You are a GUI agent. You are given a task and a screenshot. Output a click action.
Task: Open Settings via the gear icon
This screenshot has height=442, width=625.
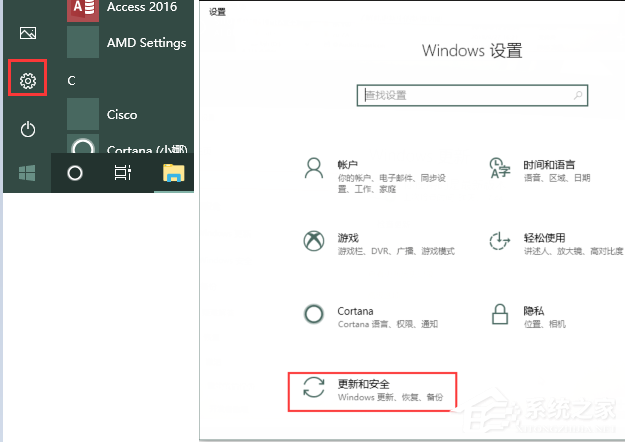click(28, 81)
